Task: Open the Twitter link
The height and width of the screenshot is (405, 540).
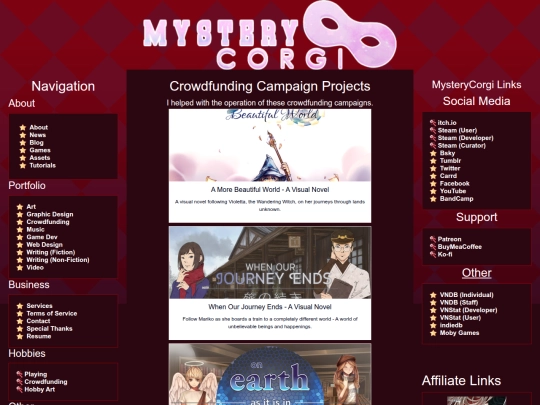Action: pos(450,168)
